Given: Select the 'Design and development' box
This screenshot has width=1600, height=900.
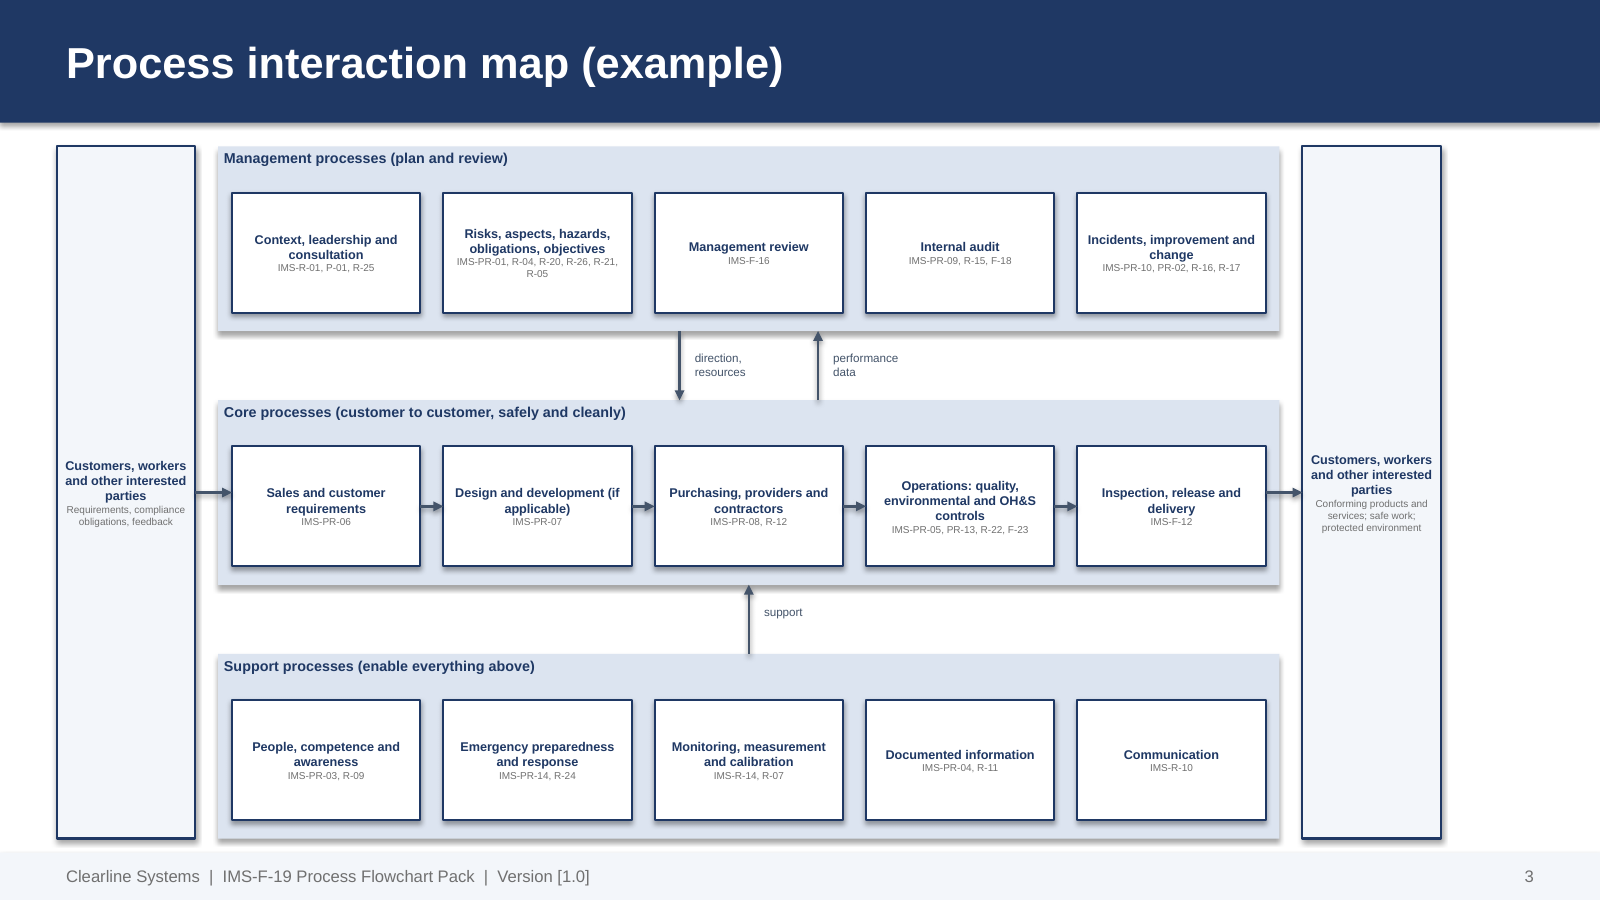Looking at the screenshot, I should (537, 506).
